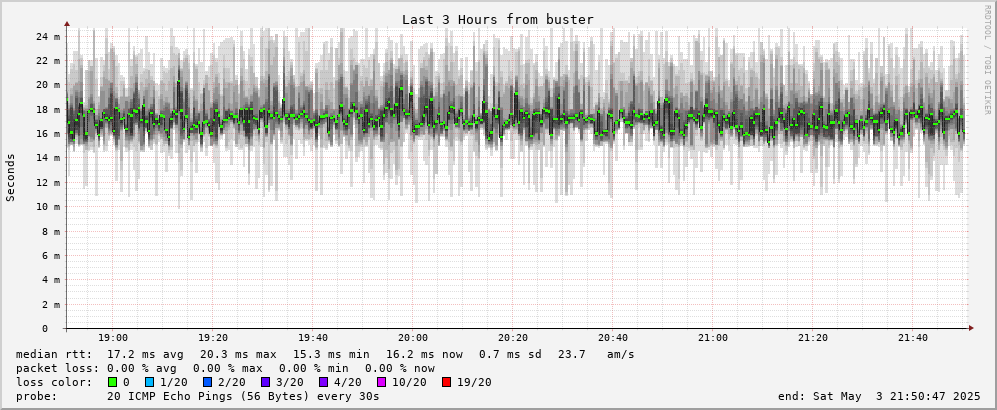Click the "18 m" y-axis value
Viewport: 997px width, 410px height.
point(48,109)
